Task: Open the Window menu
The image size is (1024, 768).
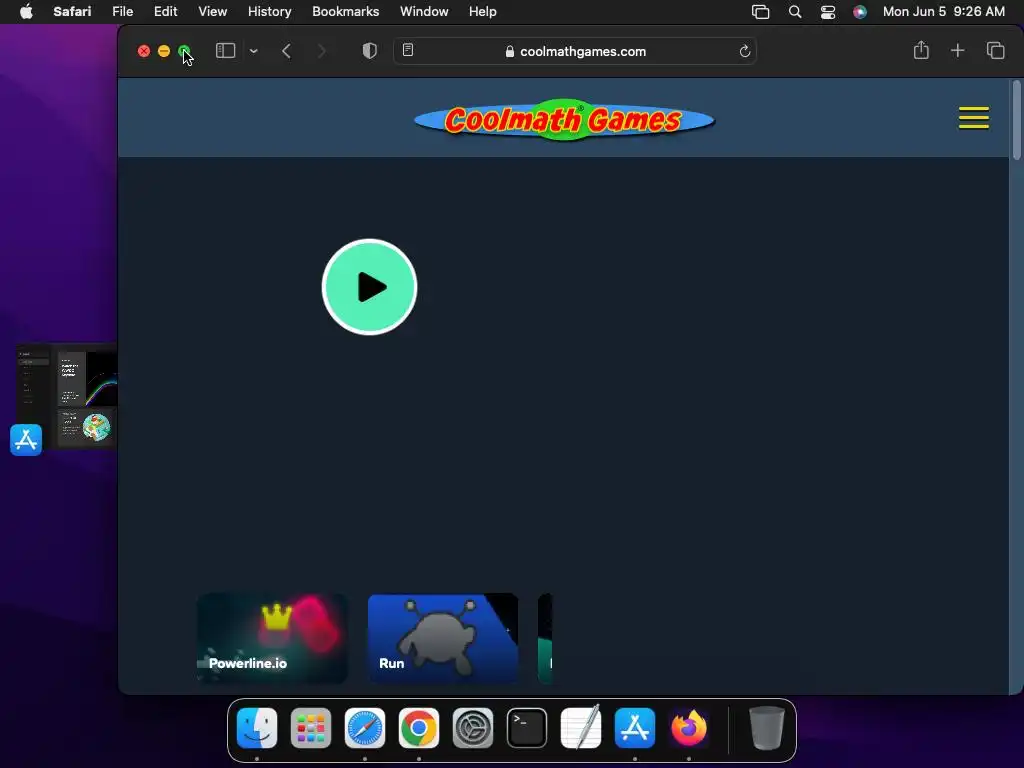Action: [424, 12]
